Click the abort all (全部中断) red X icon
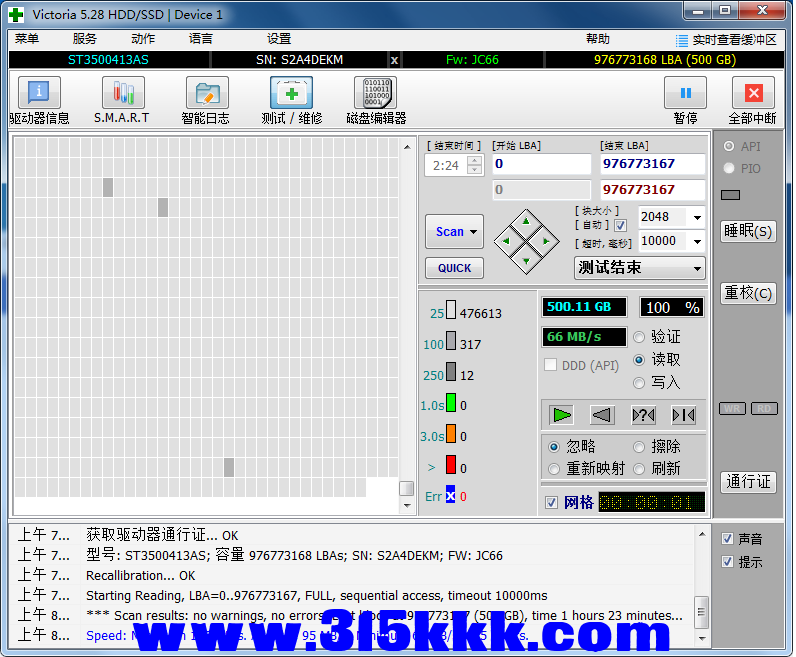The image size is (796, 657). coord(753,93)
